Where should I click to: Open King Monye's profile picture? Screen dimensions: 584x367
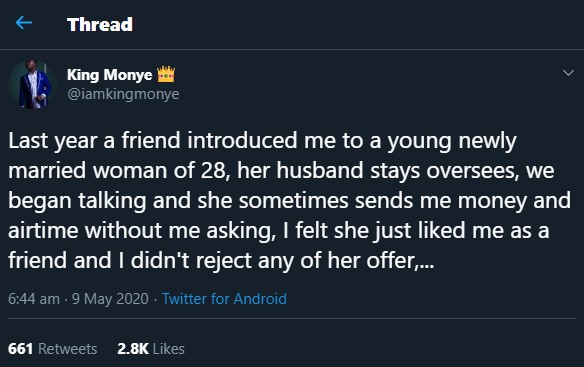[x=32, y=84]
